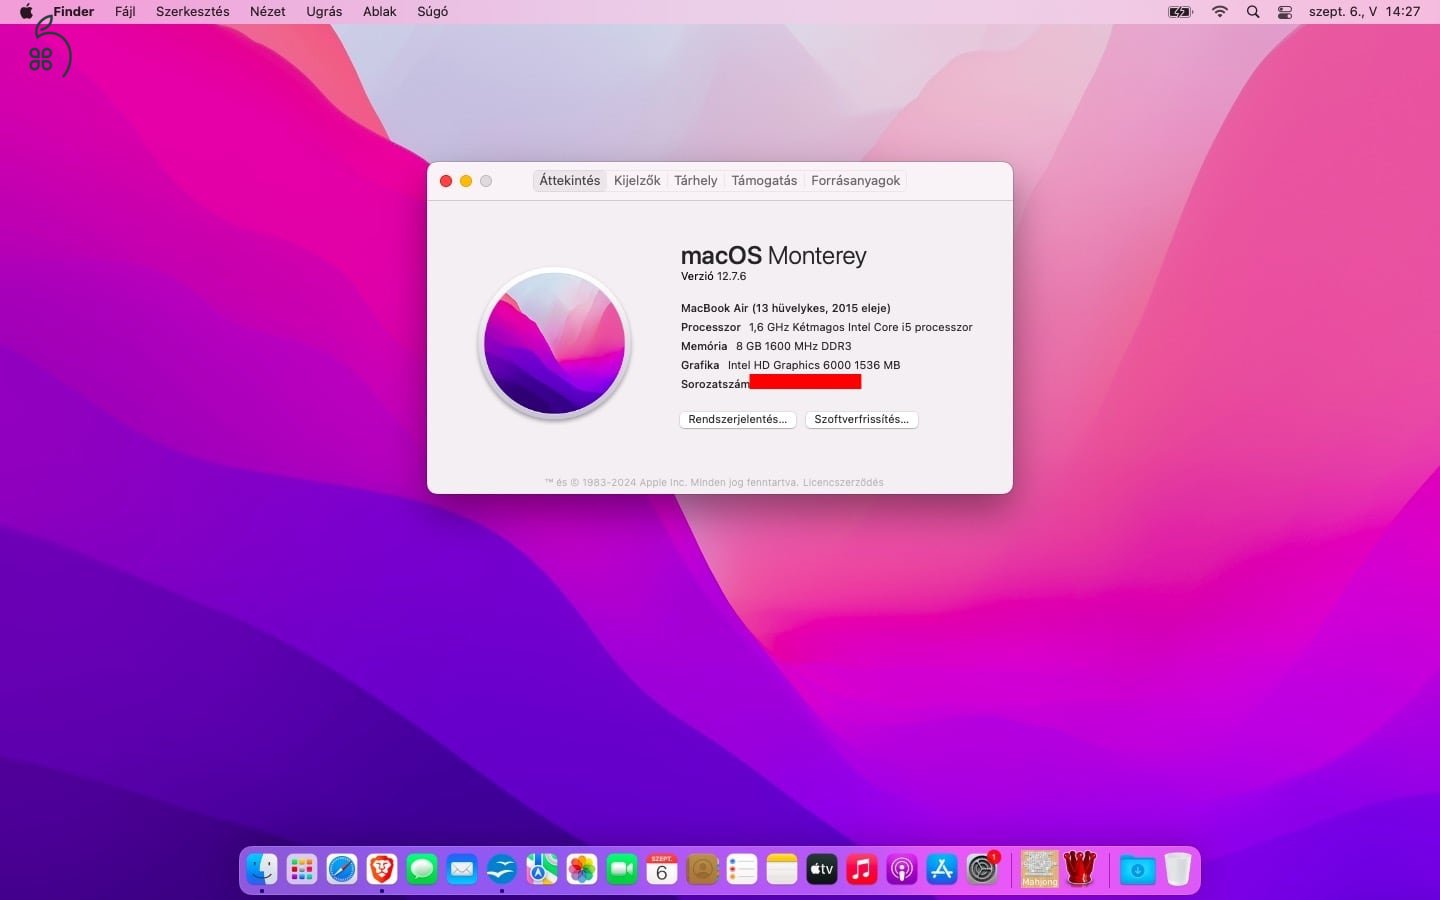The width and height of the screenshot is (1440, 900).
Task: Open the Brave browser dock icon
Action: pos(382,869)
